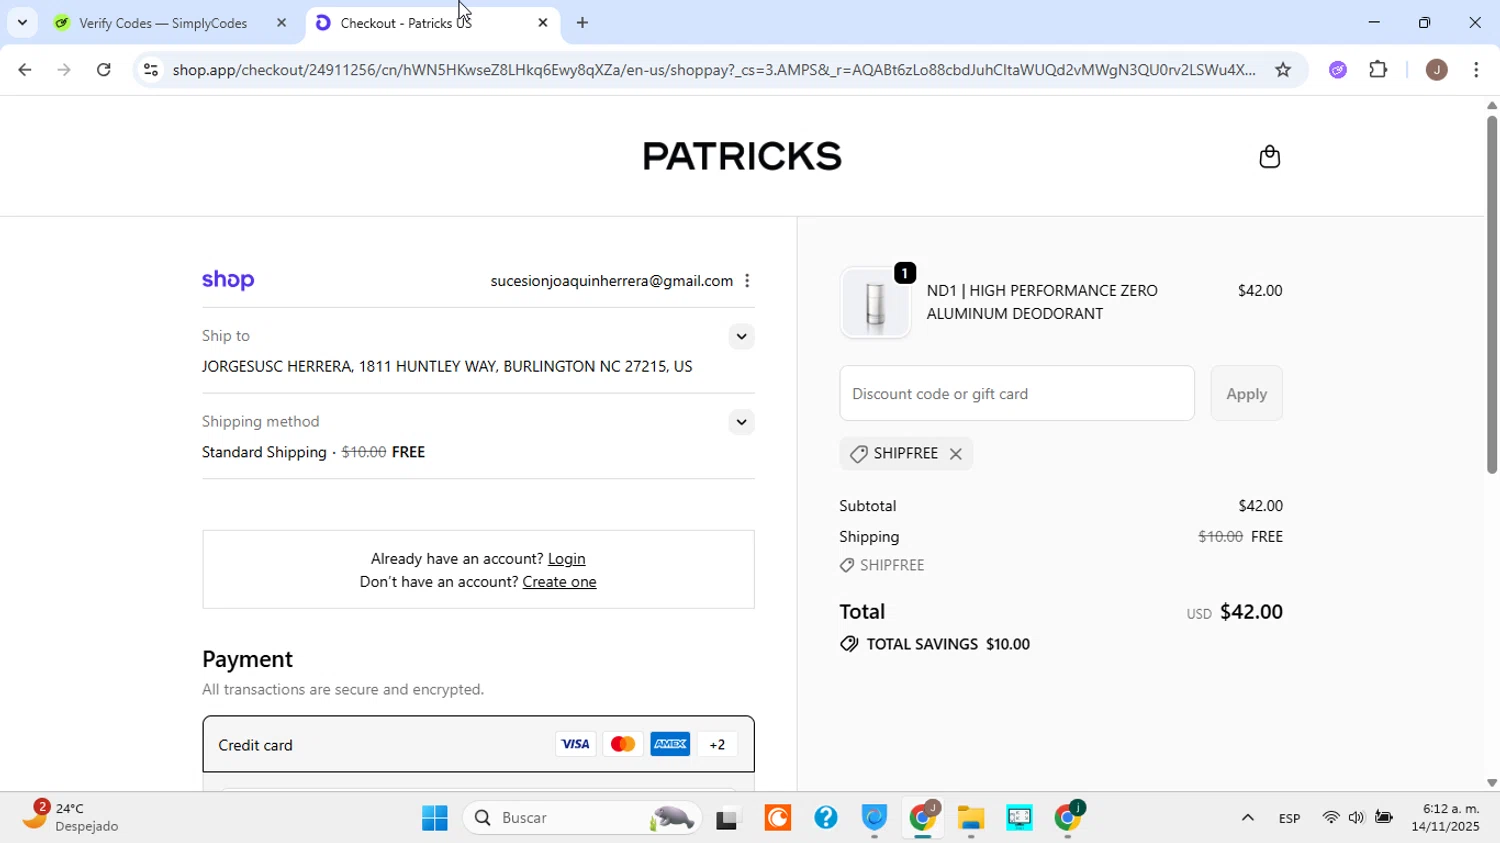Click the shipping address text JORGESUSC HERRERA

tap(447, 367)
